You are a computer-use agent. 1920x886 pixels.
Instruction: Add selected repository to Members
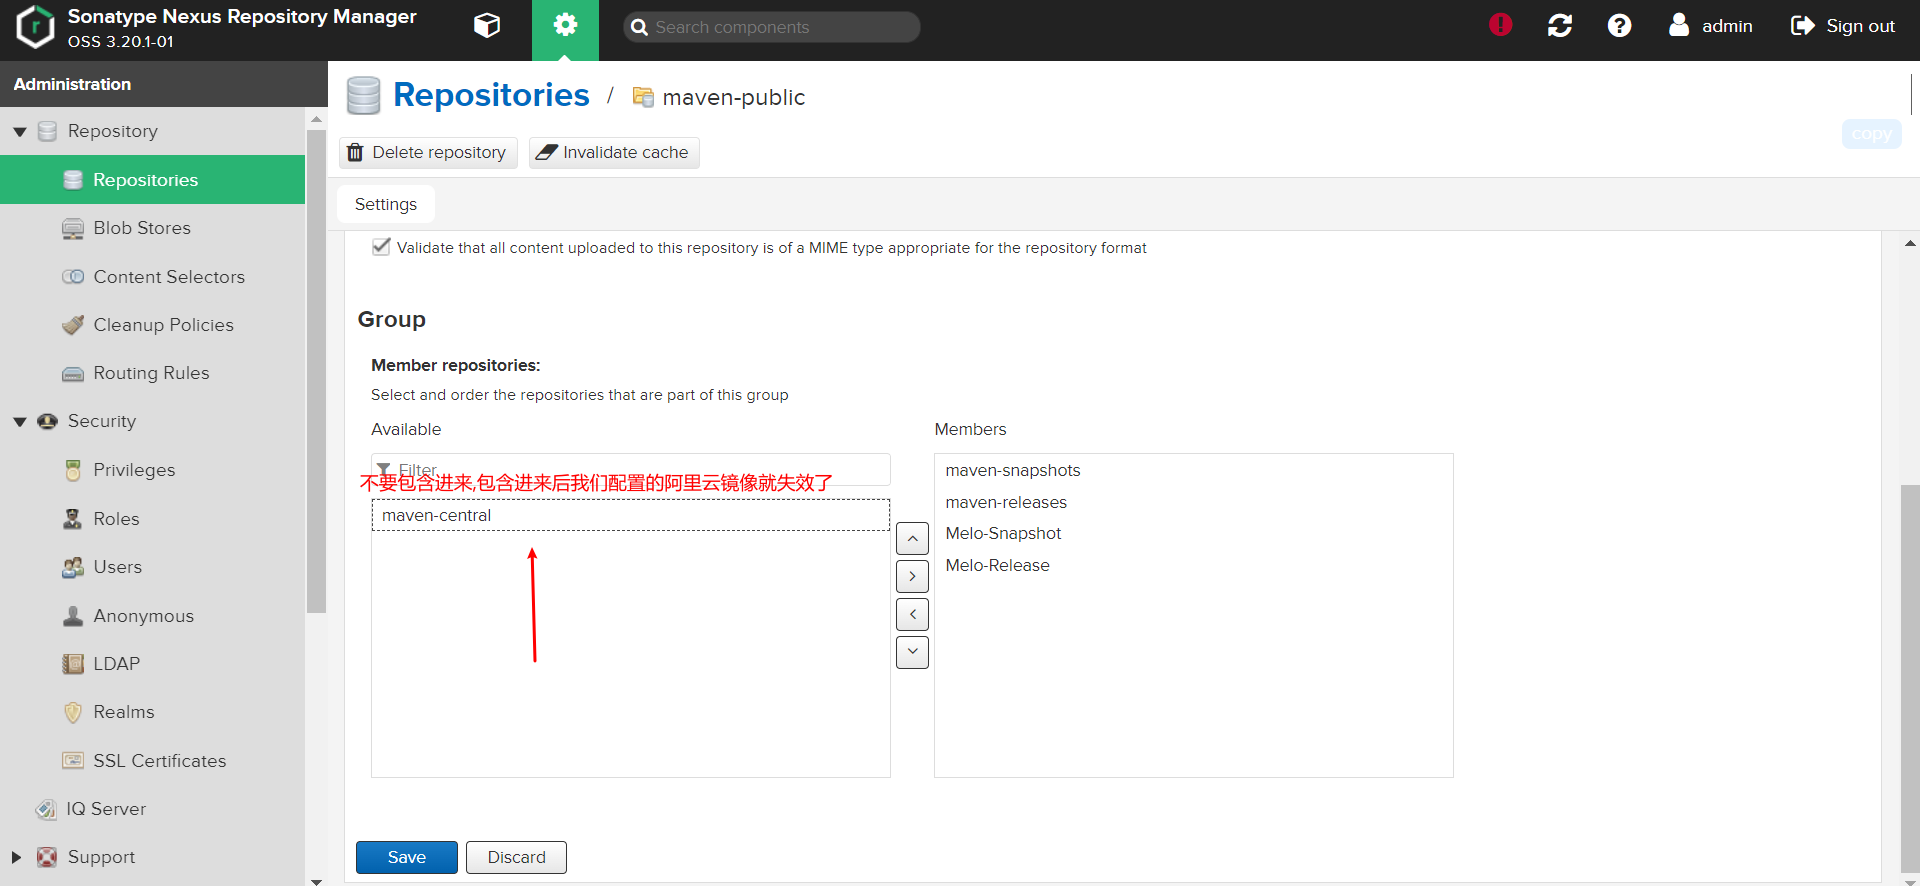[x=912, y=576]
